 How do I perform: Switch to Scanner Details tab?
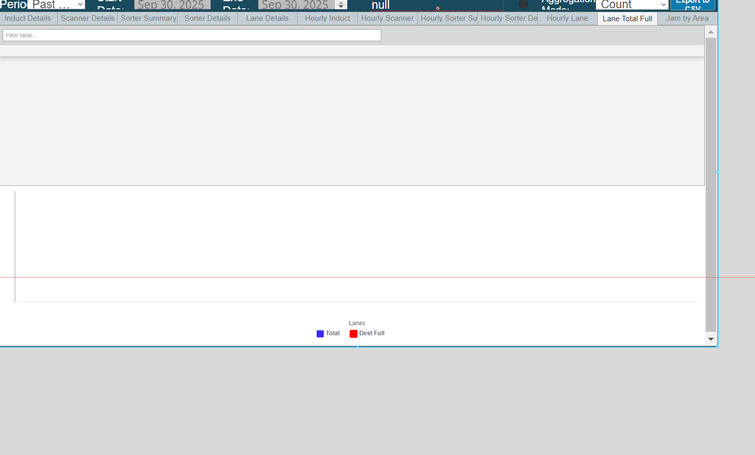pos(88,18)
